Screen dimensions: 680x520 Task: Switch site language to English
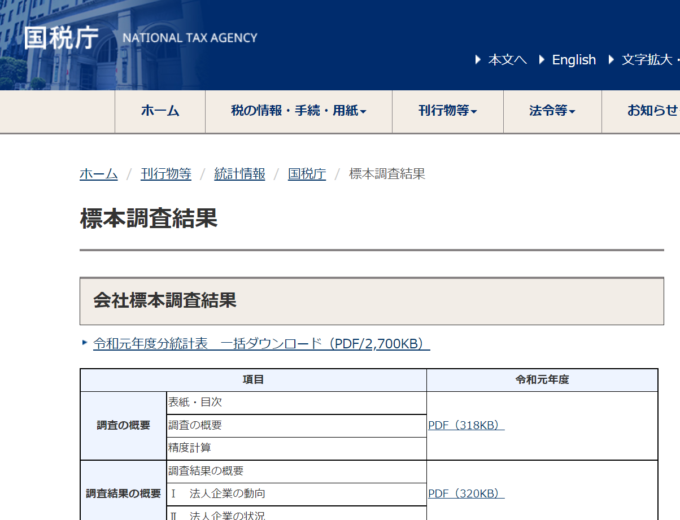(x=573, y=60)
